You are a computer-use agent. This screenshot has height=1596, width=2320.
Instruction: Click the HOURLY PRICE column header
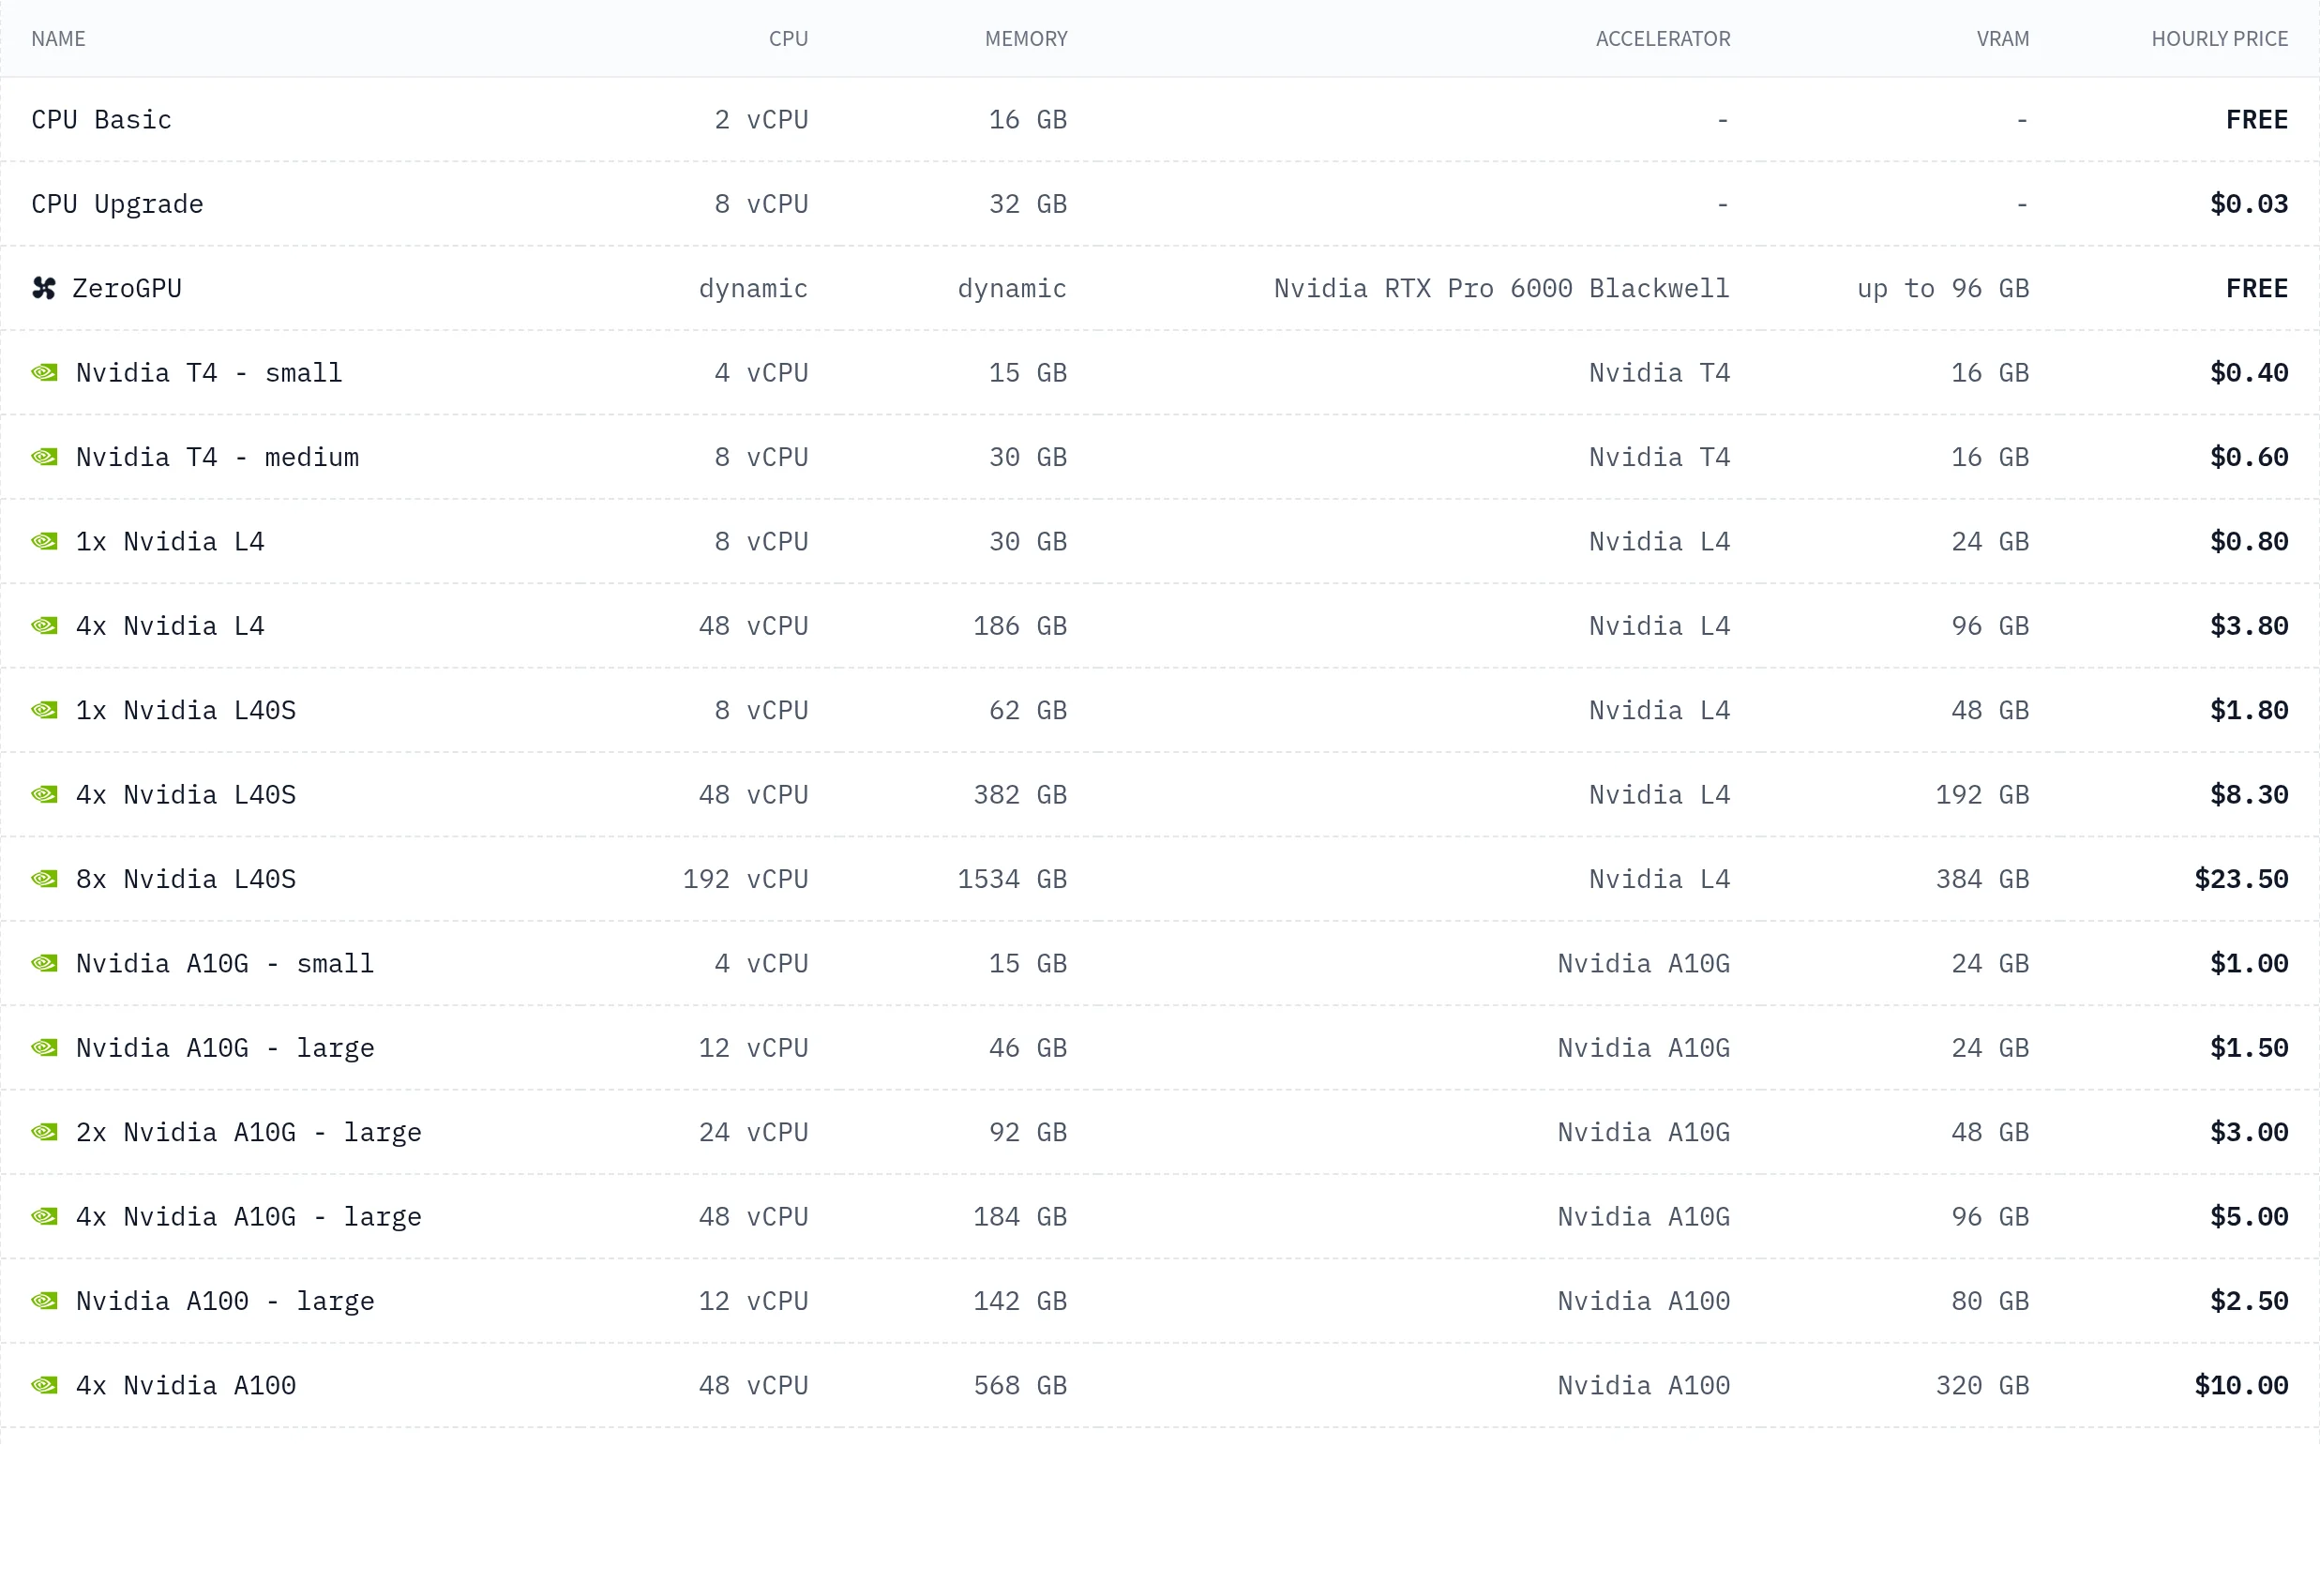coord(2220,39)
